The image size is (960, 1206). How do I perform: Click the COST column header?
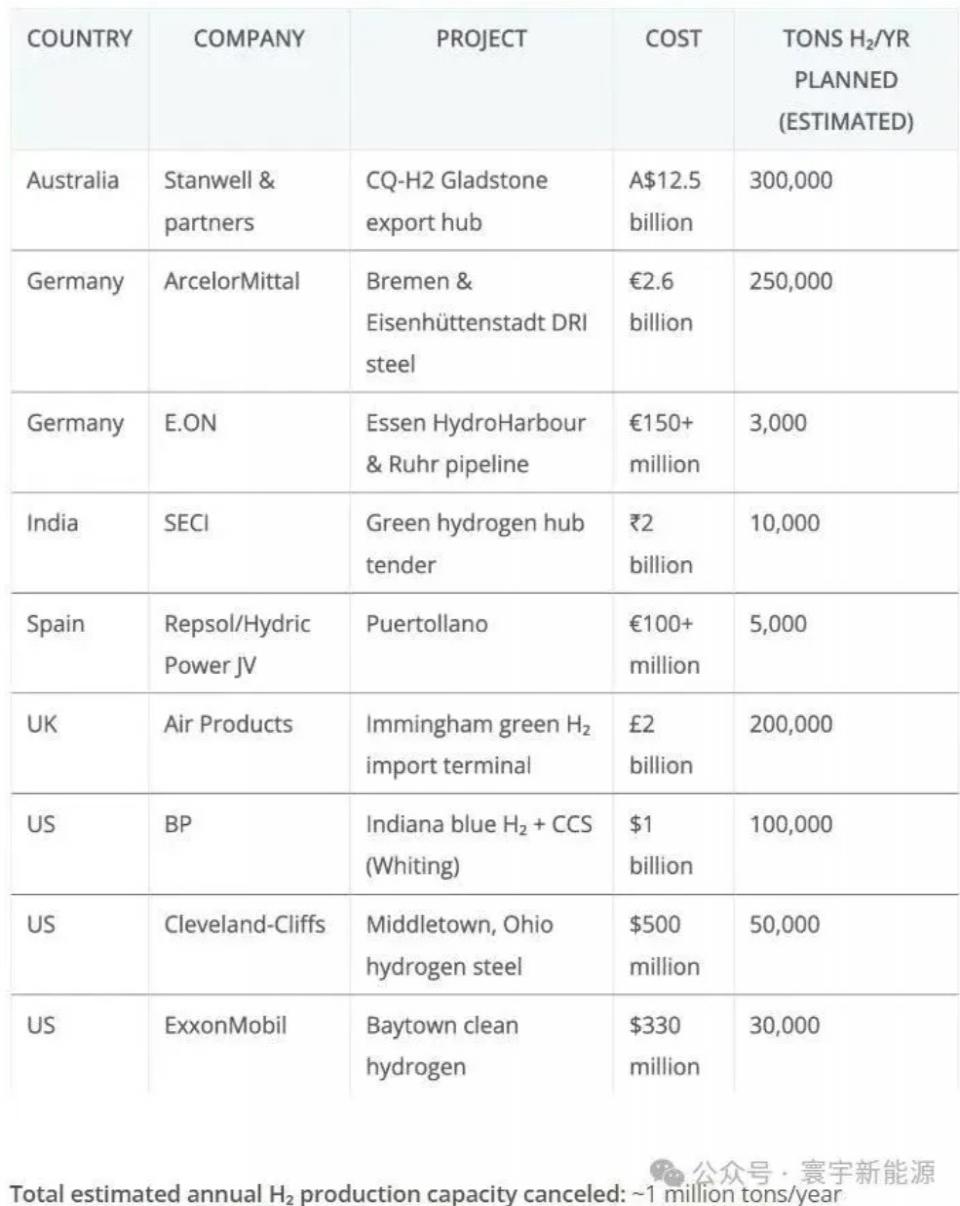pos(673,39)
